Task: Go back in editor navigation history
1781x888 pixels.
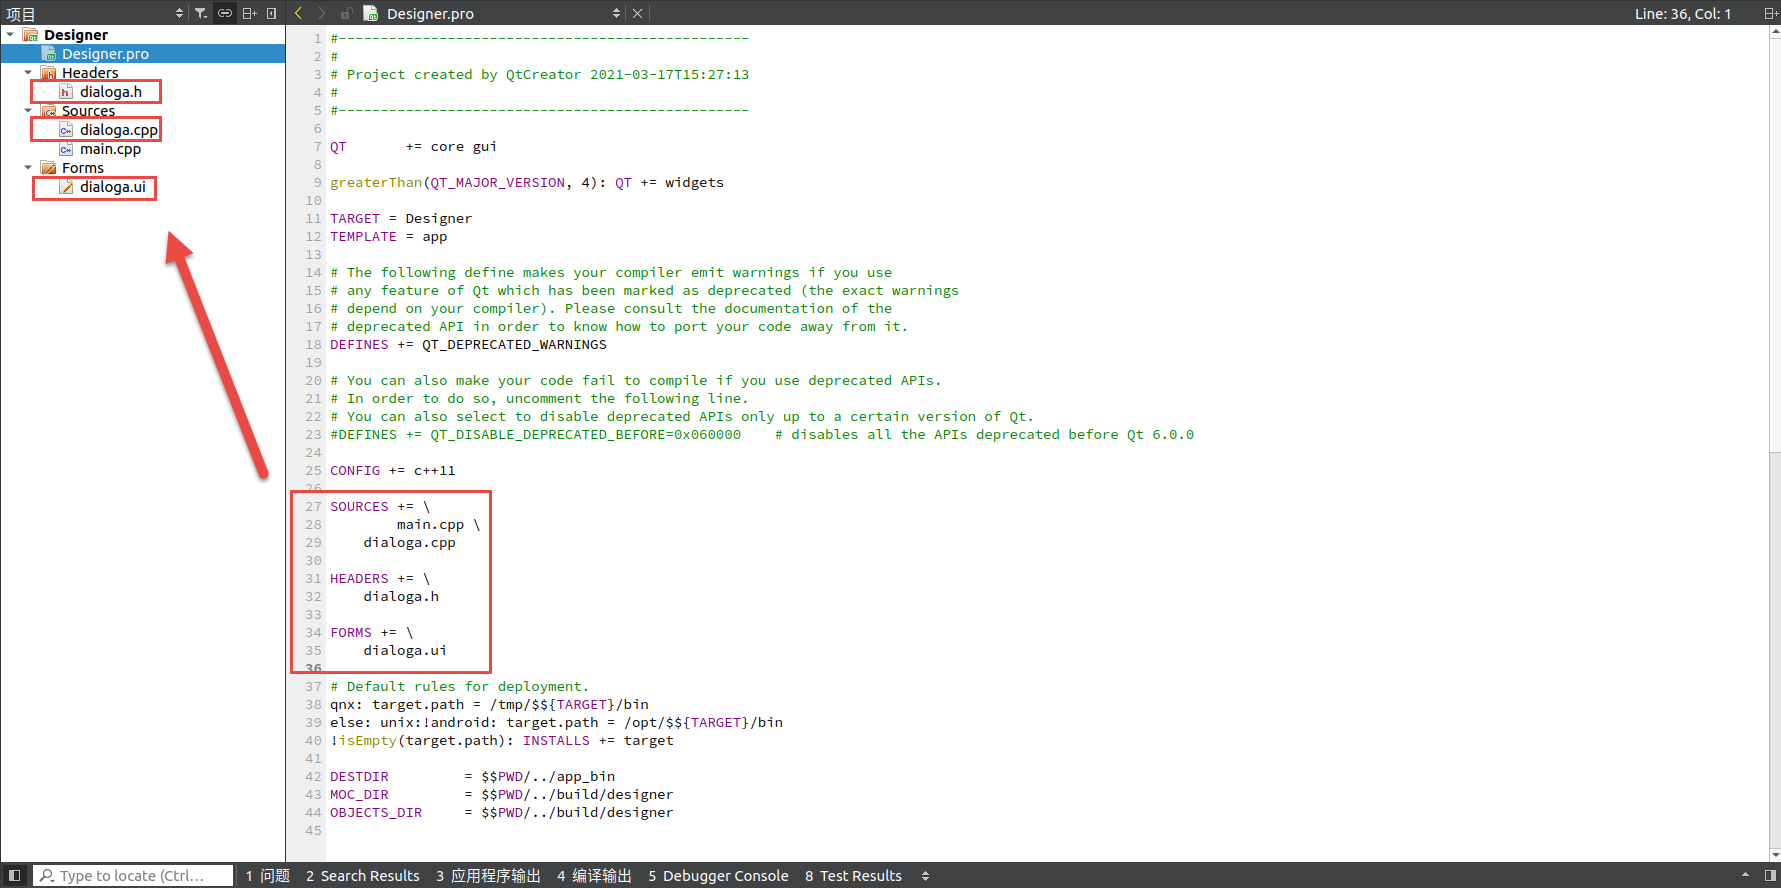Action: [x=298, y=13]
